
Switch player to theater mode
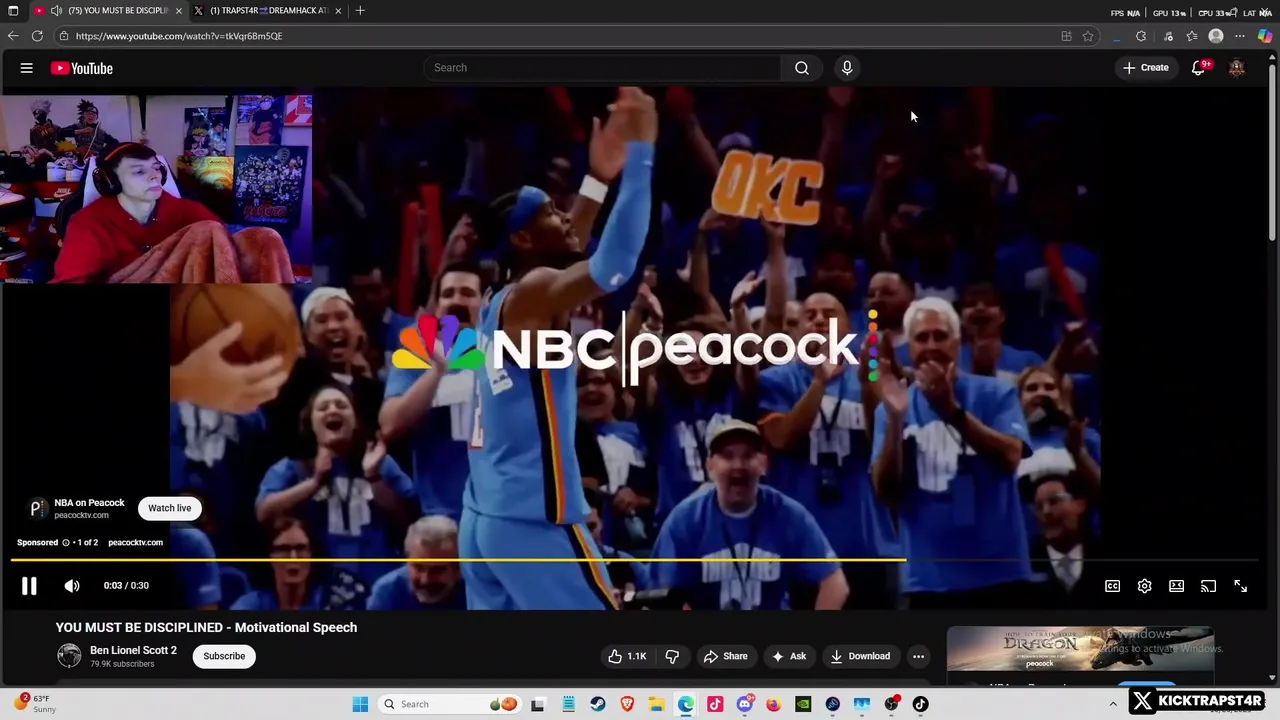1177,586
